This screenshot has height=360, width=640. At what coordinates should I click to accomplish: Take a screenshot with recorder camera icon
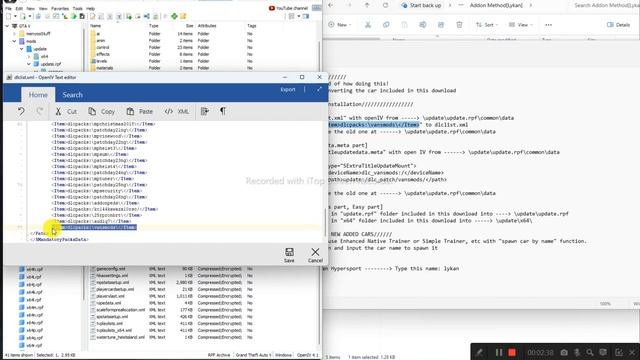pos(564,352)
